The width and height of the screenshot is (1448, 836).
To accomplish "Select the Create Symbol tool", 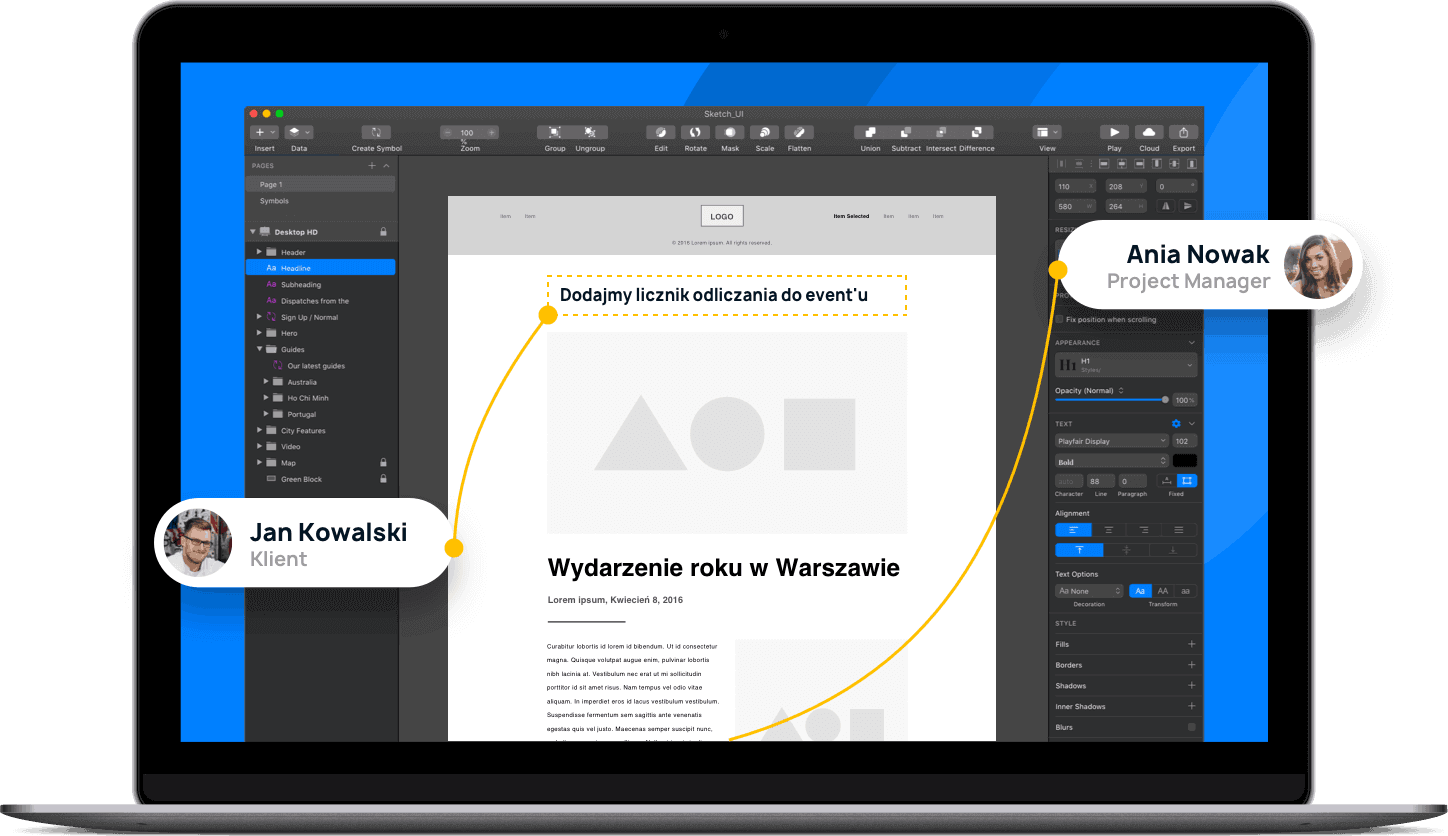I will pos(376,133).
